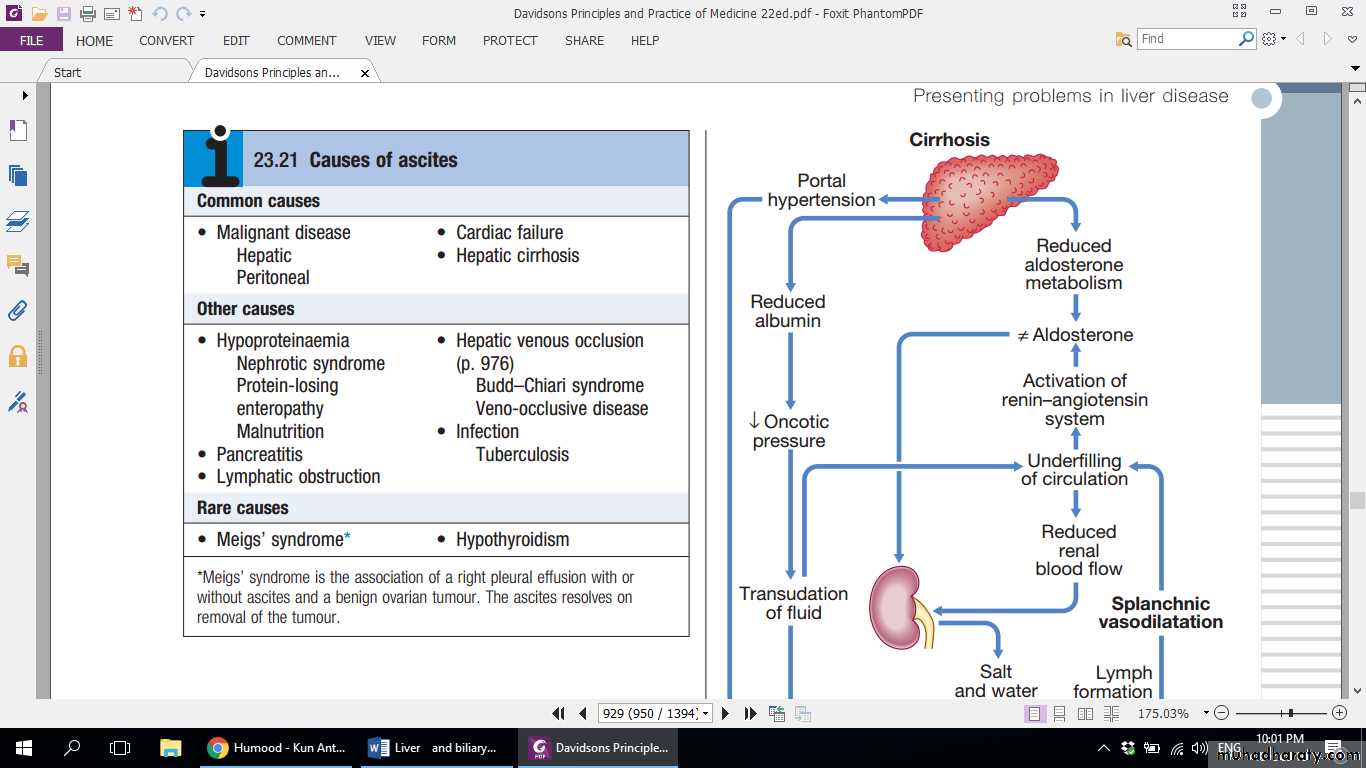The width and height of the screenshot is (1366, 768).
Task: Open the COMMENT ribbon tab
Action: 306,41
